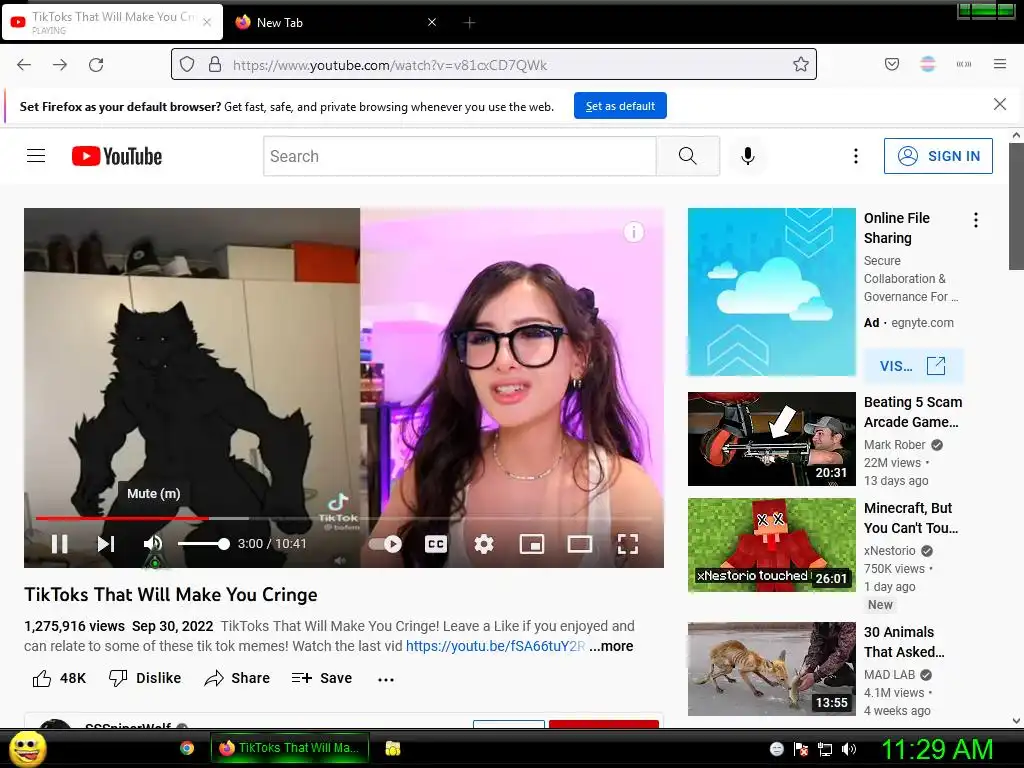1024x768 pixels.
Task: Open Mark Rober channel name
Action: coord(894,445)
